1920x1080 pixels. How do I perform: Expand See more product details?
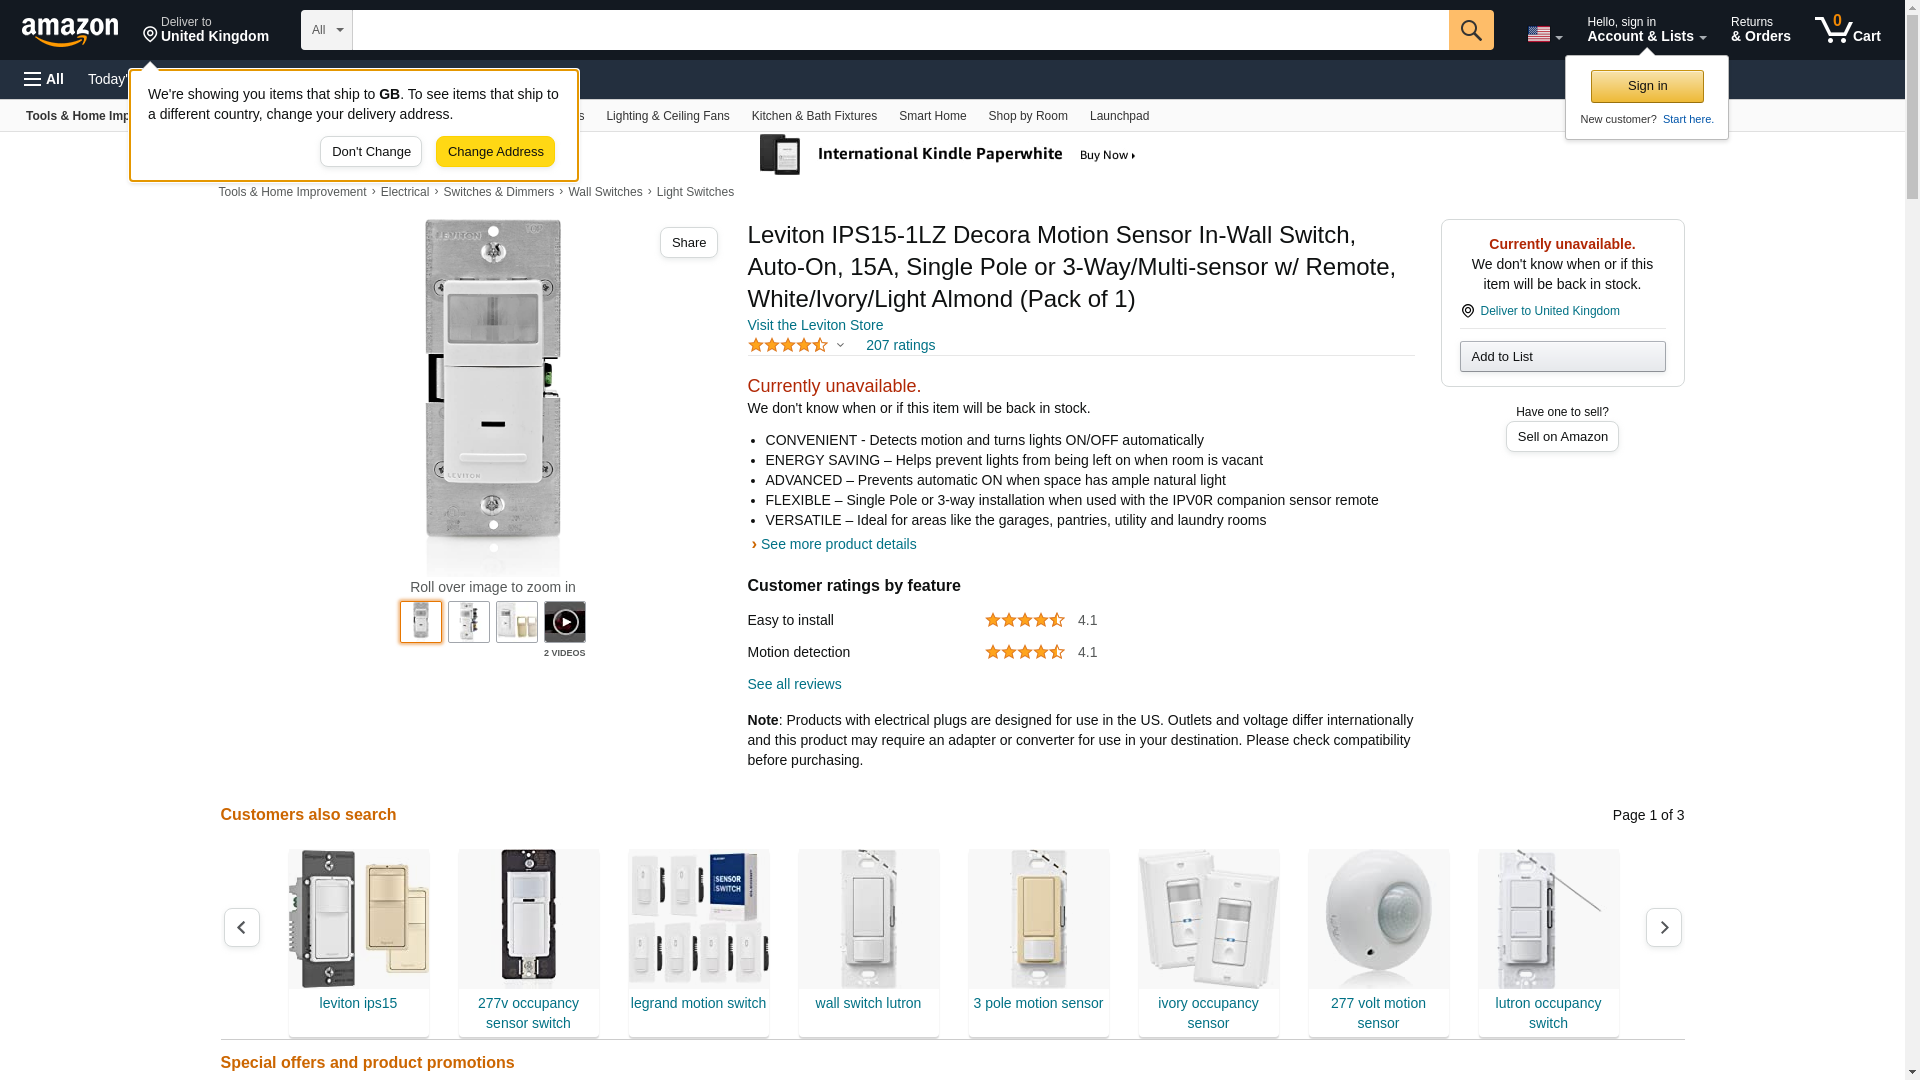(837, 544)
